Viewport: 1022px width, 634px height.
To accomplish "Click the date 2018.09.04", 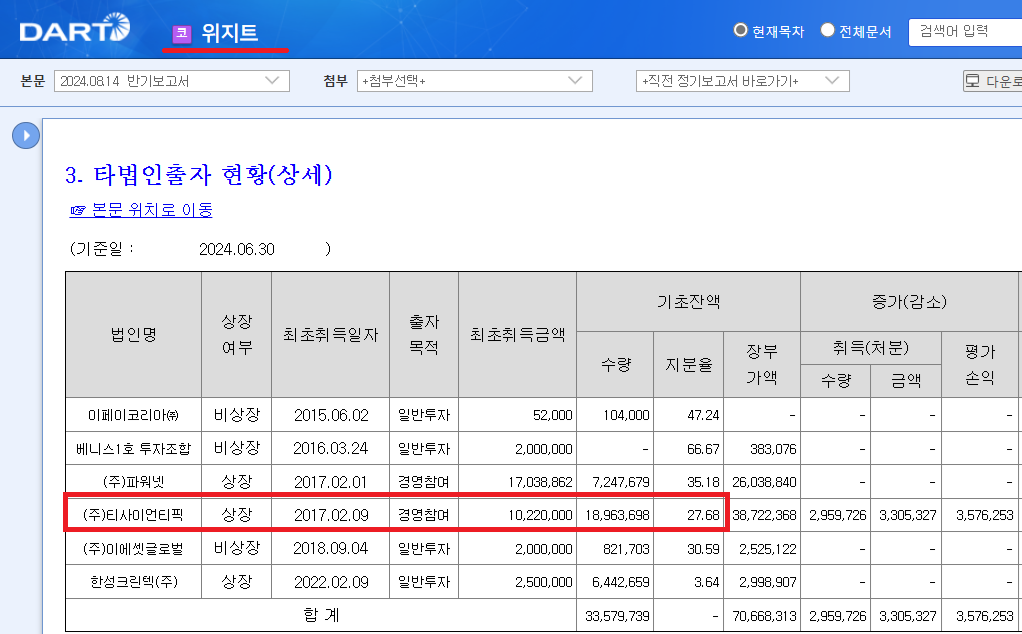I will (330, 549).
